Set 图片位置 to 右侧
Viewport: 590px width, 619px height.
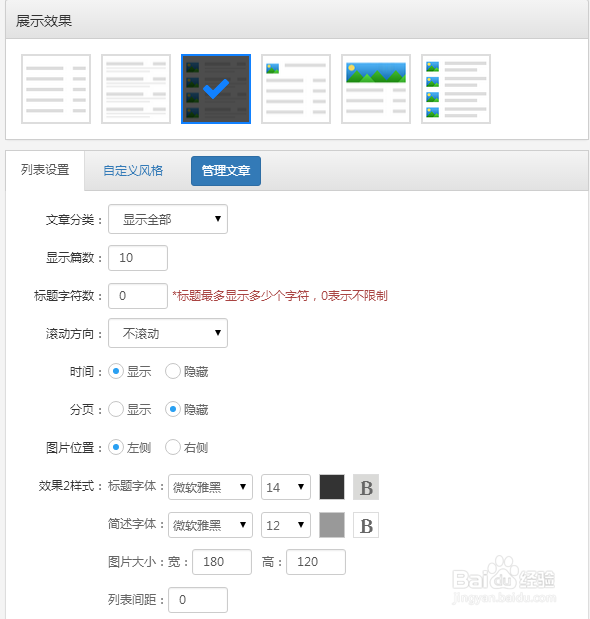(x=173, y=447)
